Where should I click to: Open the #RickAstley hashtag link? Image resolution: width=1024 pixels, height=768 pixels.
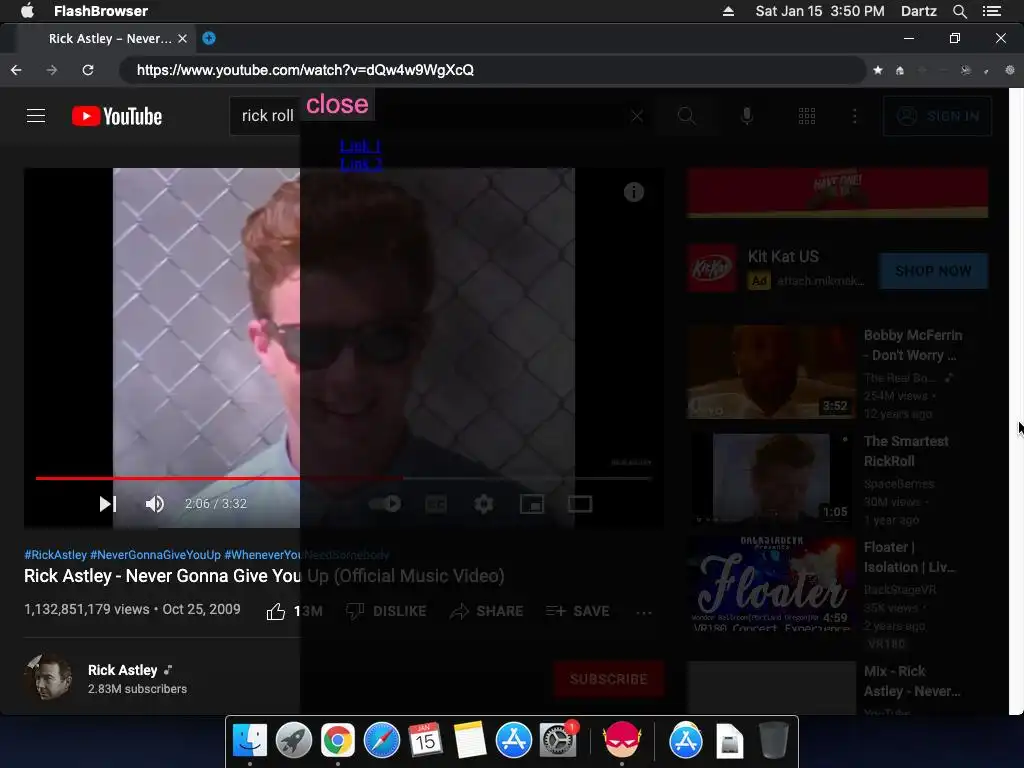(56, 554)
